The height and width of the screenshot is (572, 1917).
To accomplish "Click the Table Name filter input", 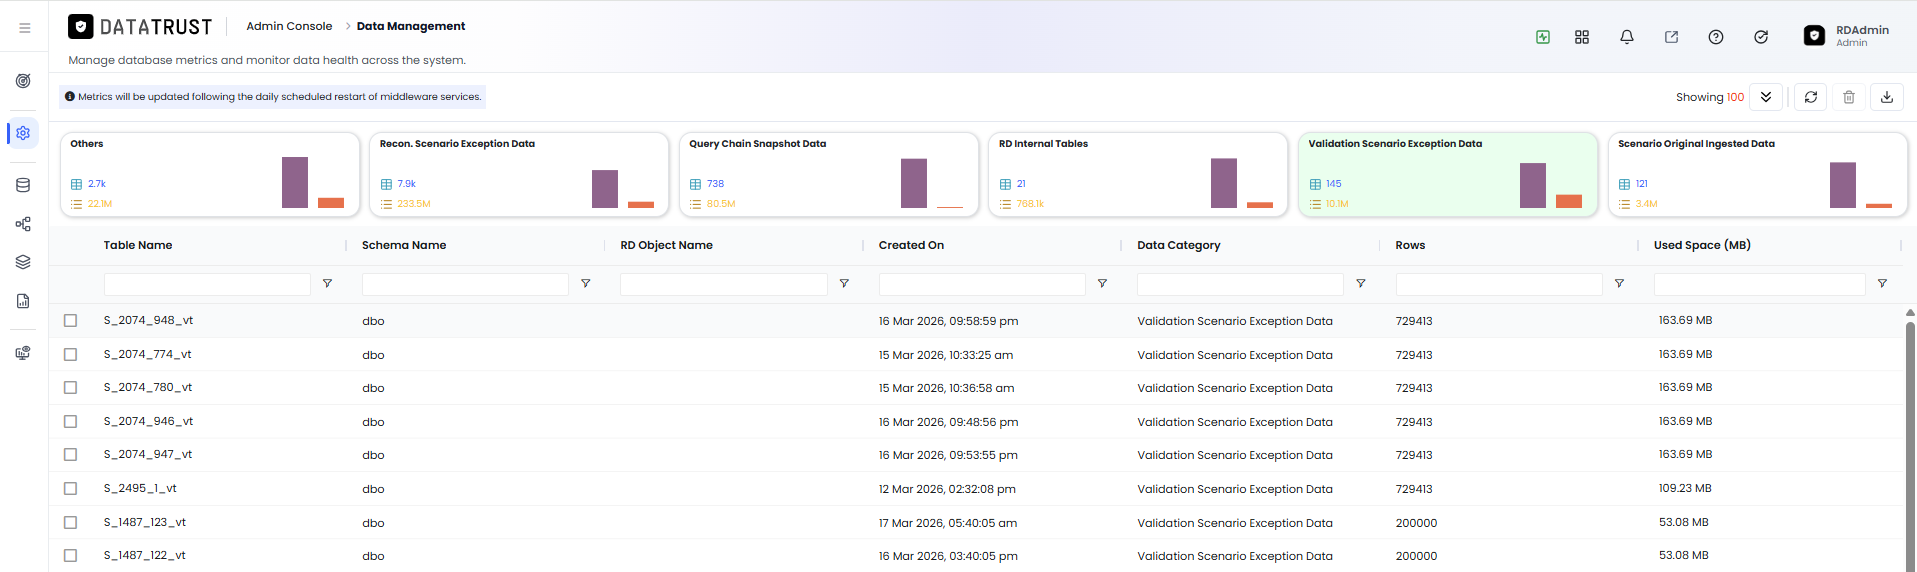I will [x=207, y=284].
